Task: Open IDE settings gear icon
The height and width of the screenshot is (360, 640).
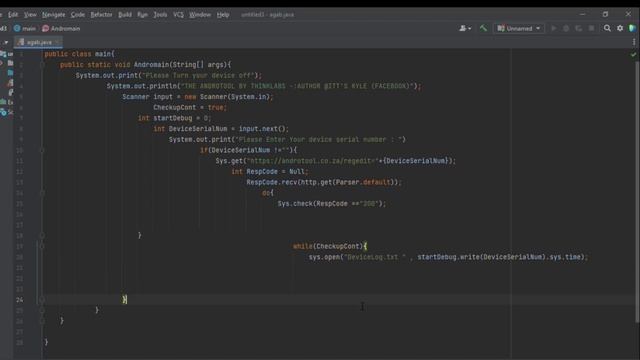Action: coord(620,28)
